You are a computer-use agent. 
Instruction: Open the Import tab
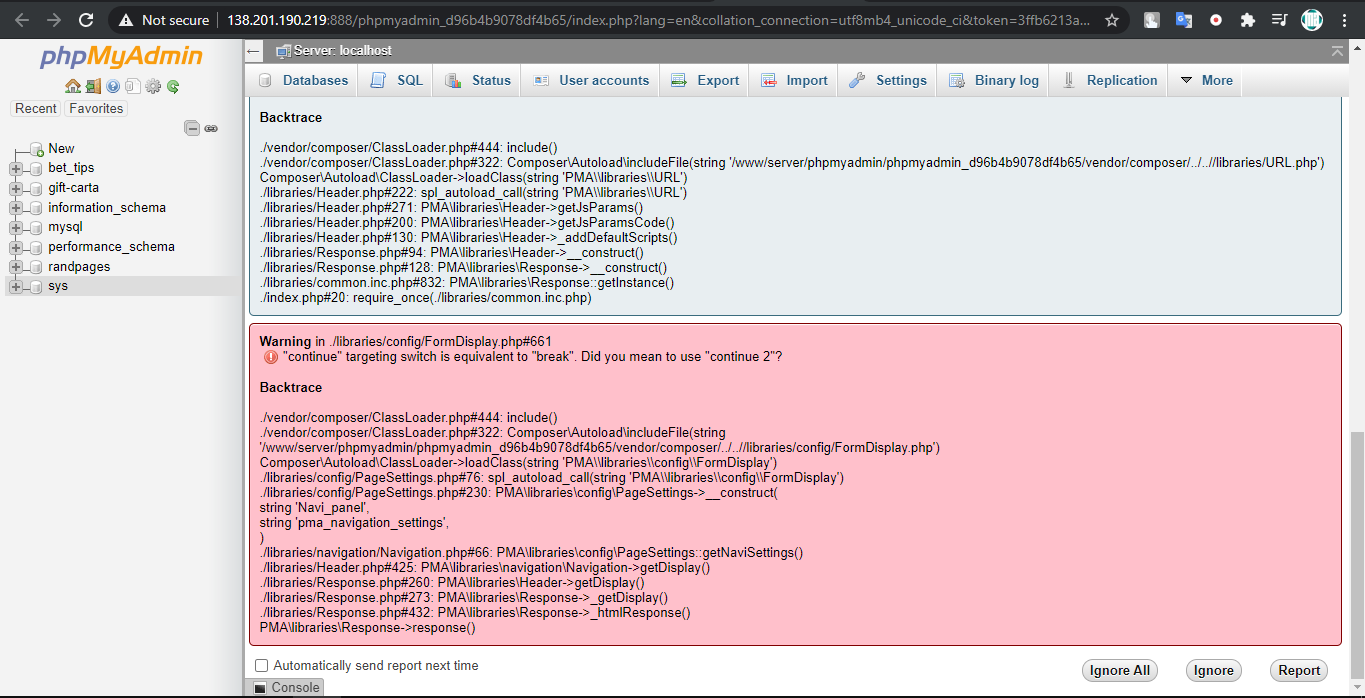coord(794,81)
